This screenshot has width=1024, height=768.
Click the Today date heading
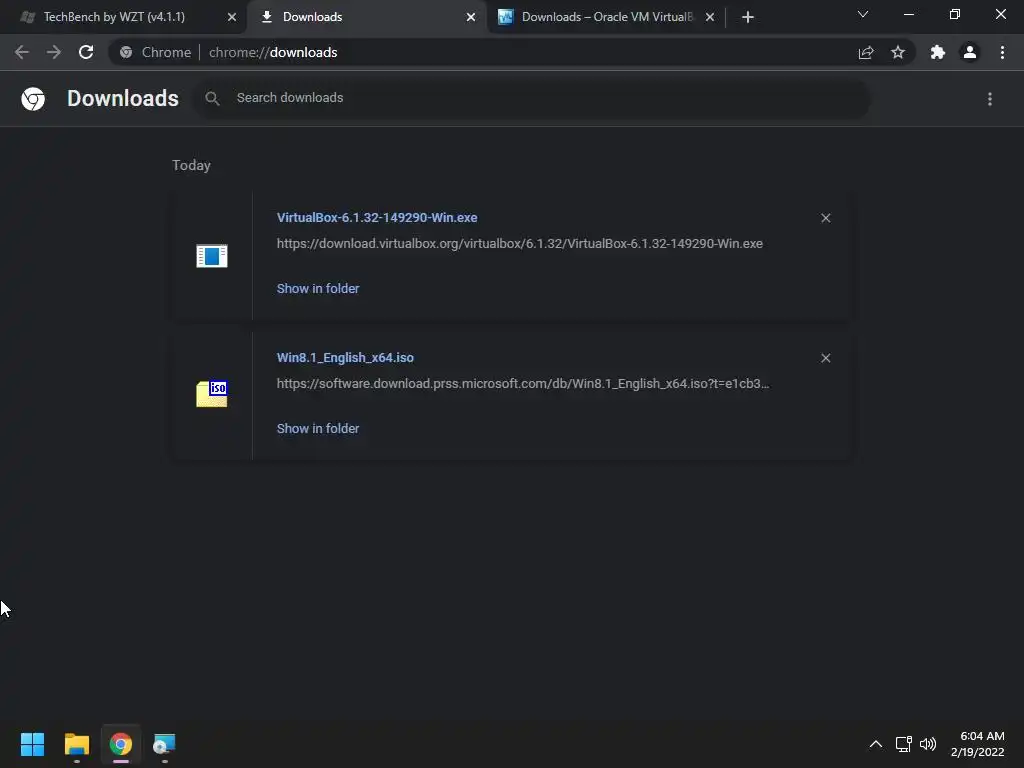pyautogui.click(x=191, y=165)
